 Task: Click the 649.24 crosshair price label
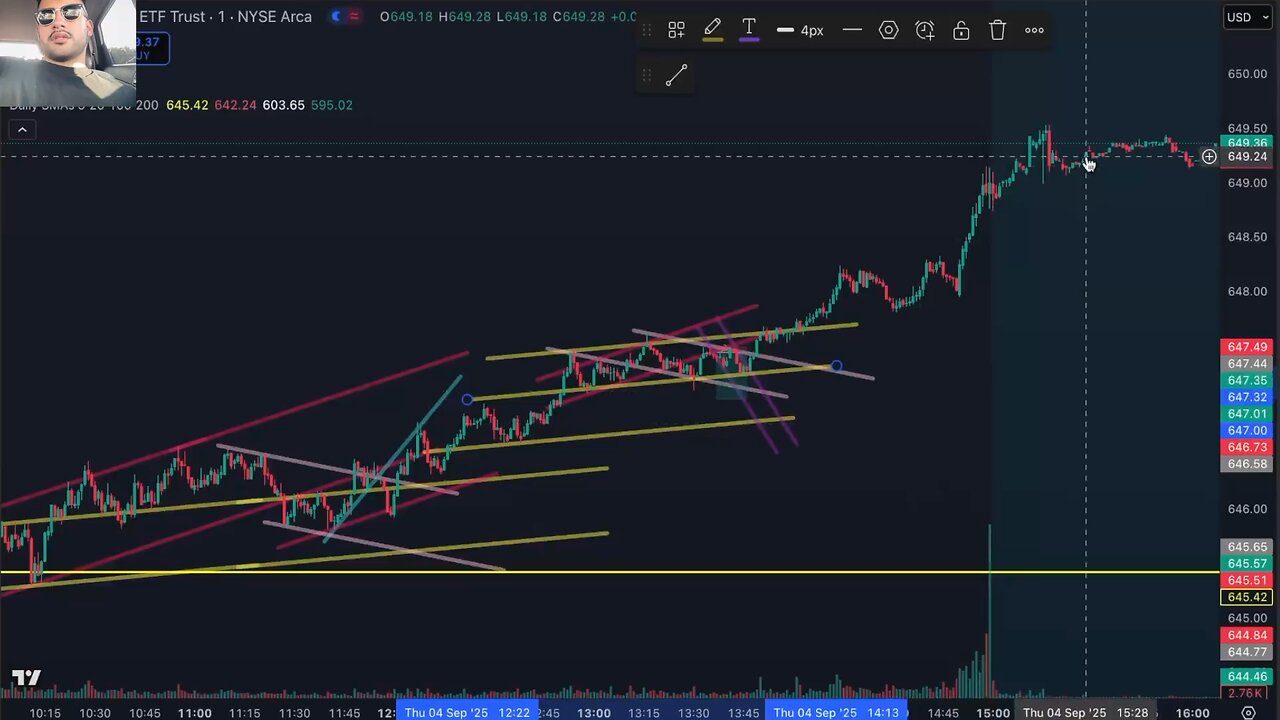[x=1247, y=157]
